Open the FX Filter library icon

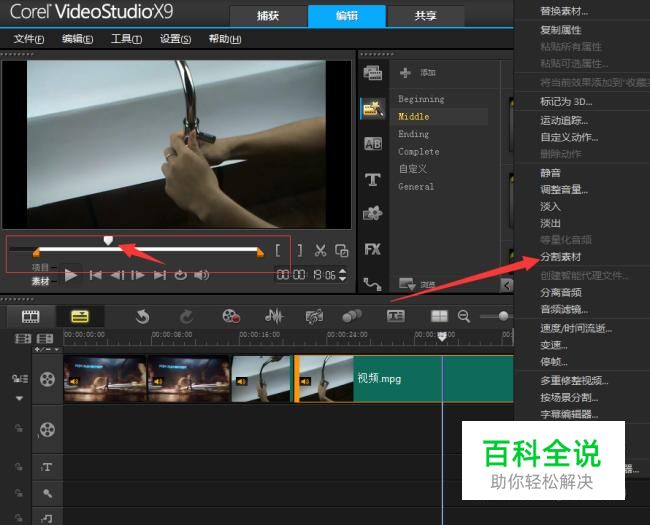[x=373, y=249]
